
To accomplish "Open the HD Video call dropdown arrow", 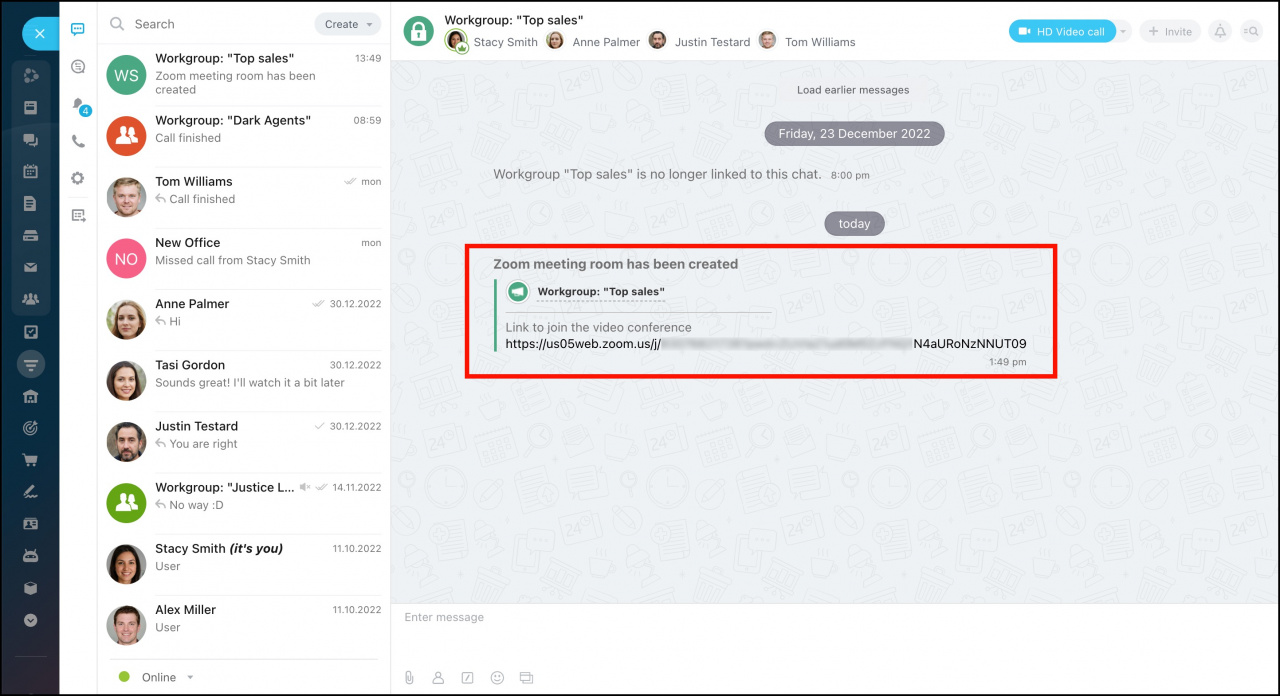I will point(1123,31).
